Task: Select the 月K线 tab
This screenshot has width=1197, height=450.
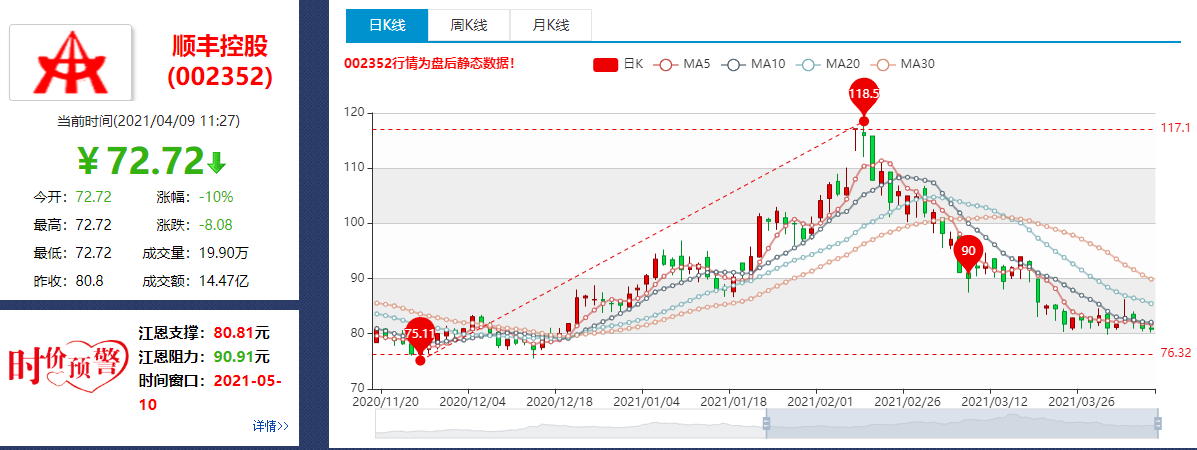Action: 550,25
